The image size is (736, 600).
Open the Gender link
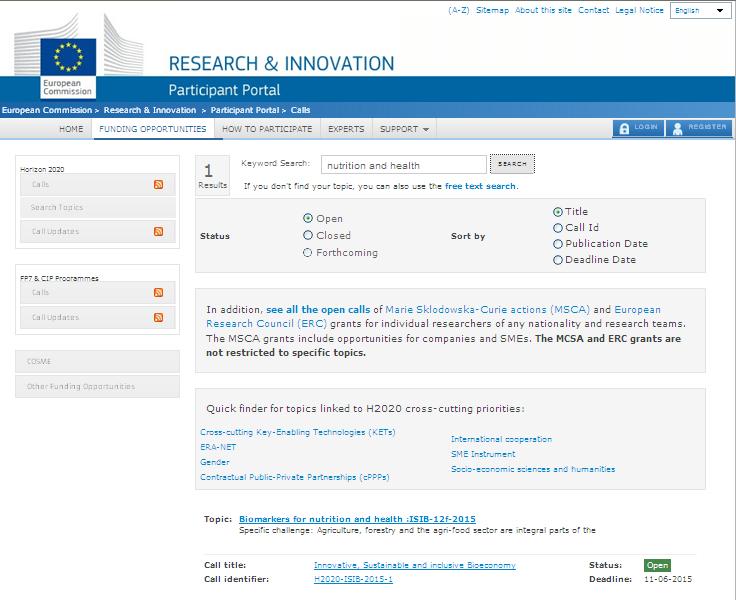point(215,462)
